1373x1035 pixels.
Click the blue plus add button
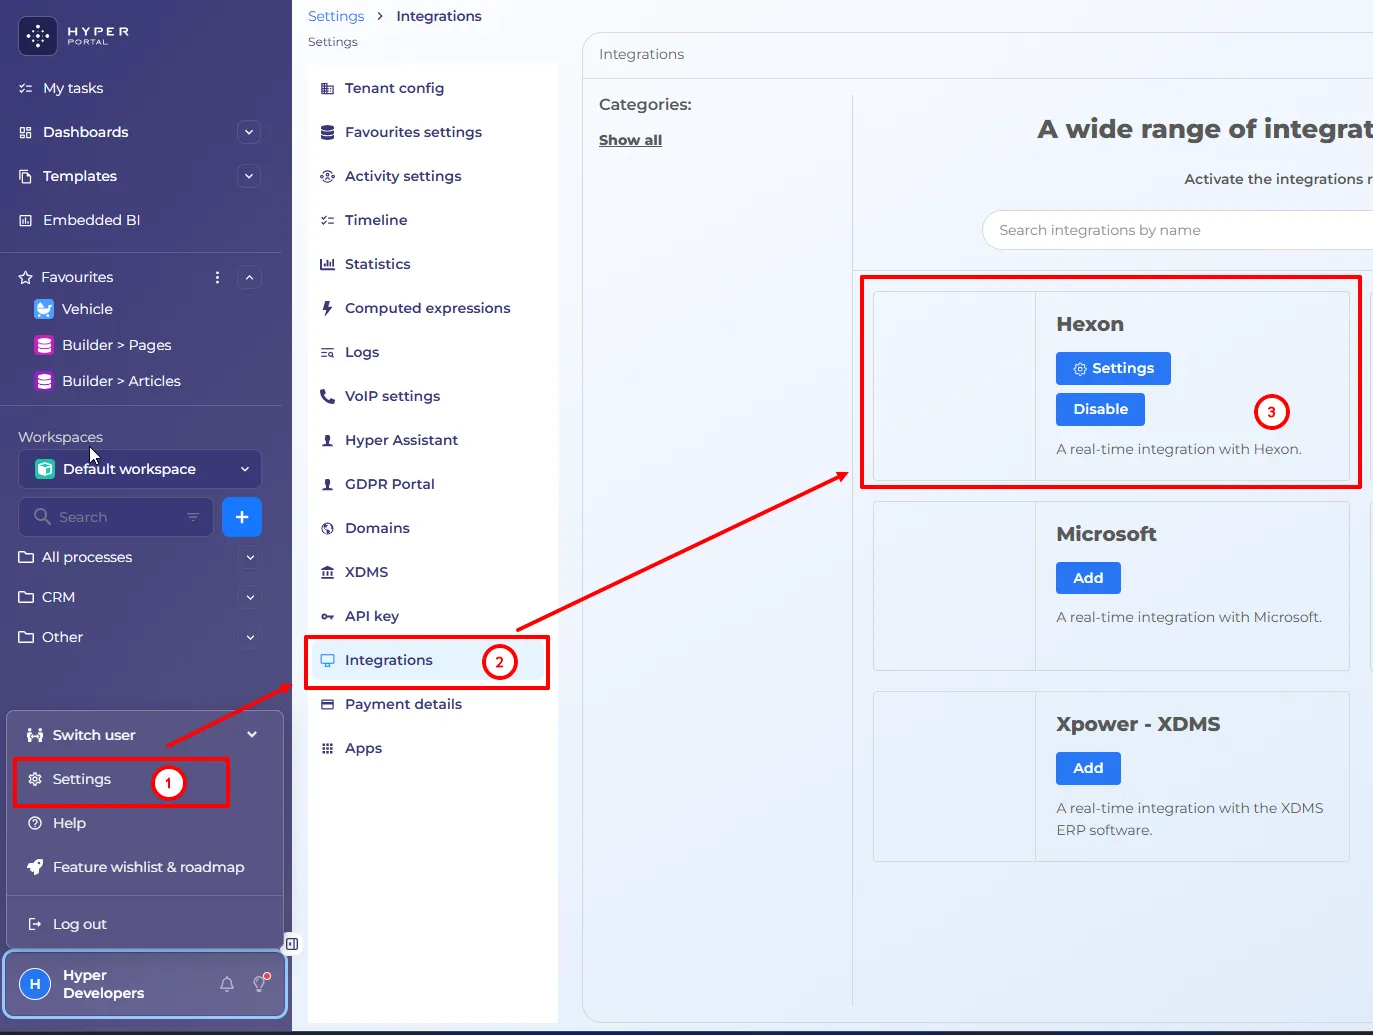242,517
